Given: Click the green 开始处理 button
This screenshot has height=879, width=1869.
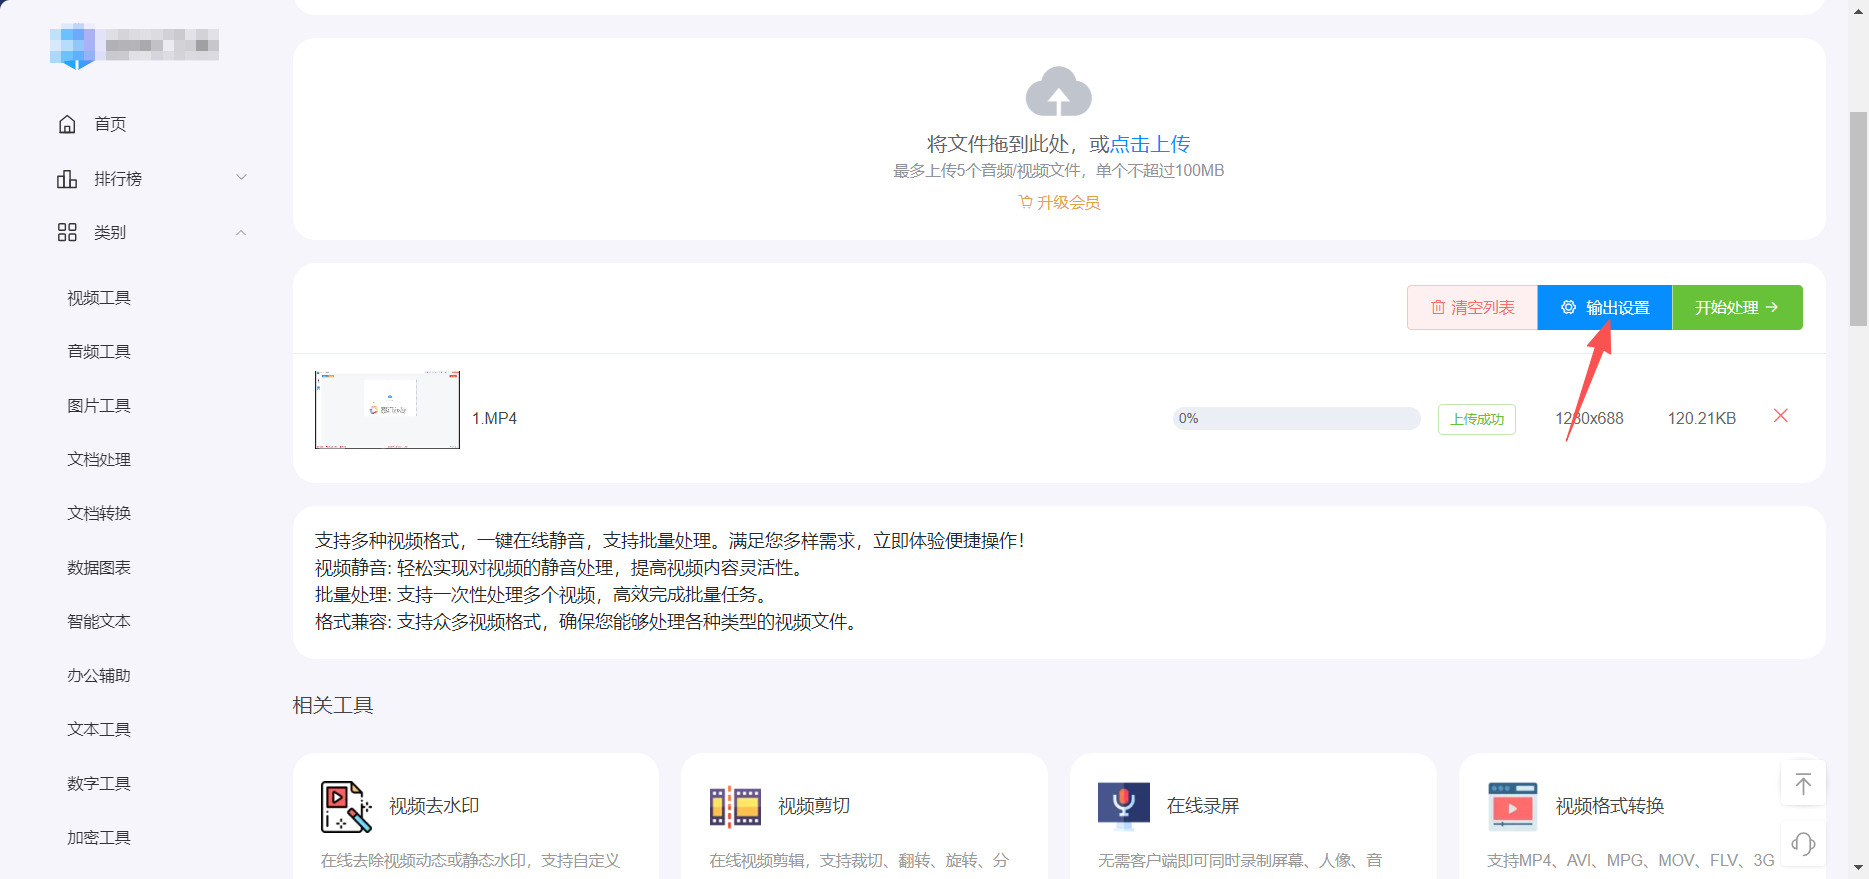Looking at the screenshot, I should 1737,307.
